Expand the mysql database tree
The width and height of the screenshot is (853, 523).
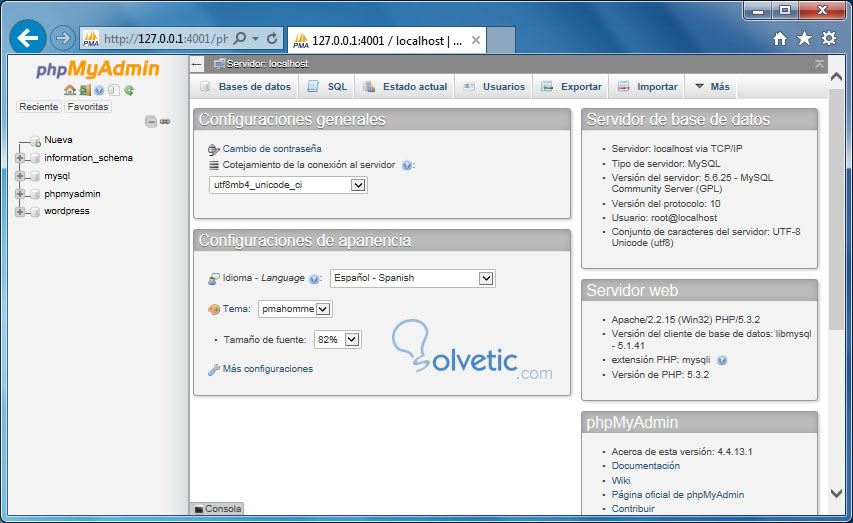point(20,176)
